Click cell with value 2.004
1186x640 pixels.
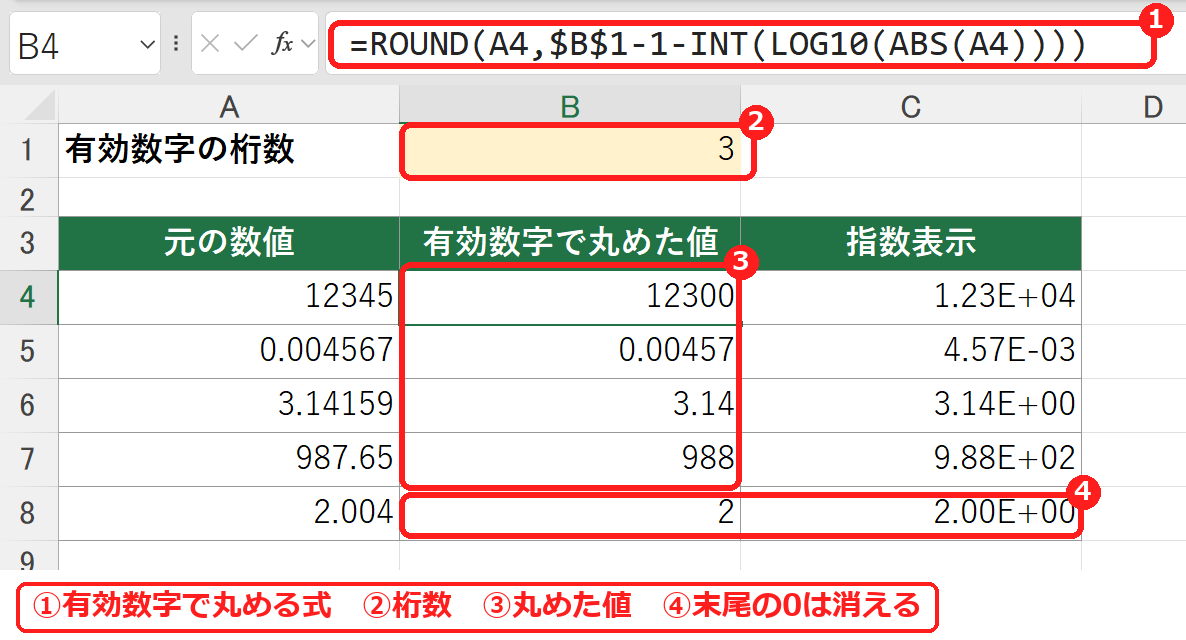tap(229, 513)
